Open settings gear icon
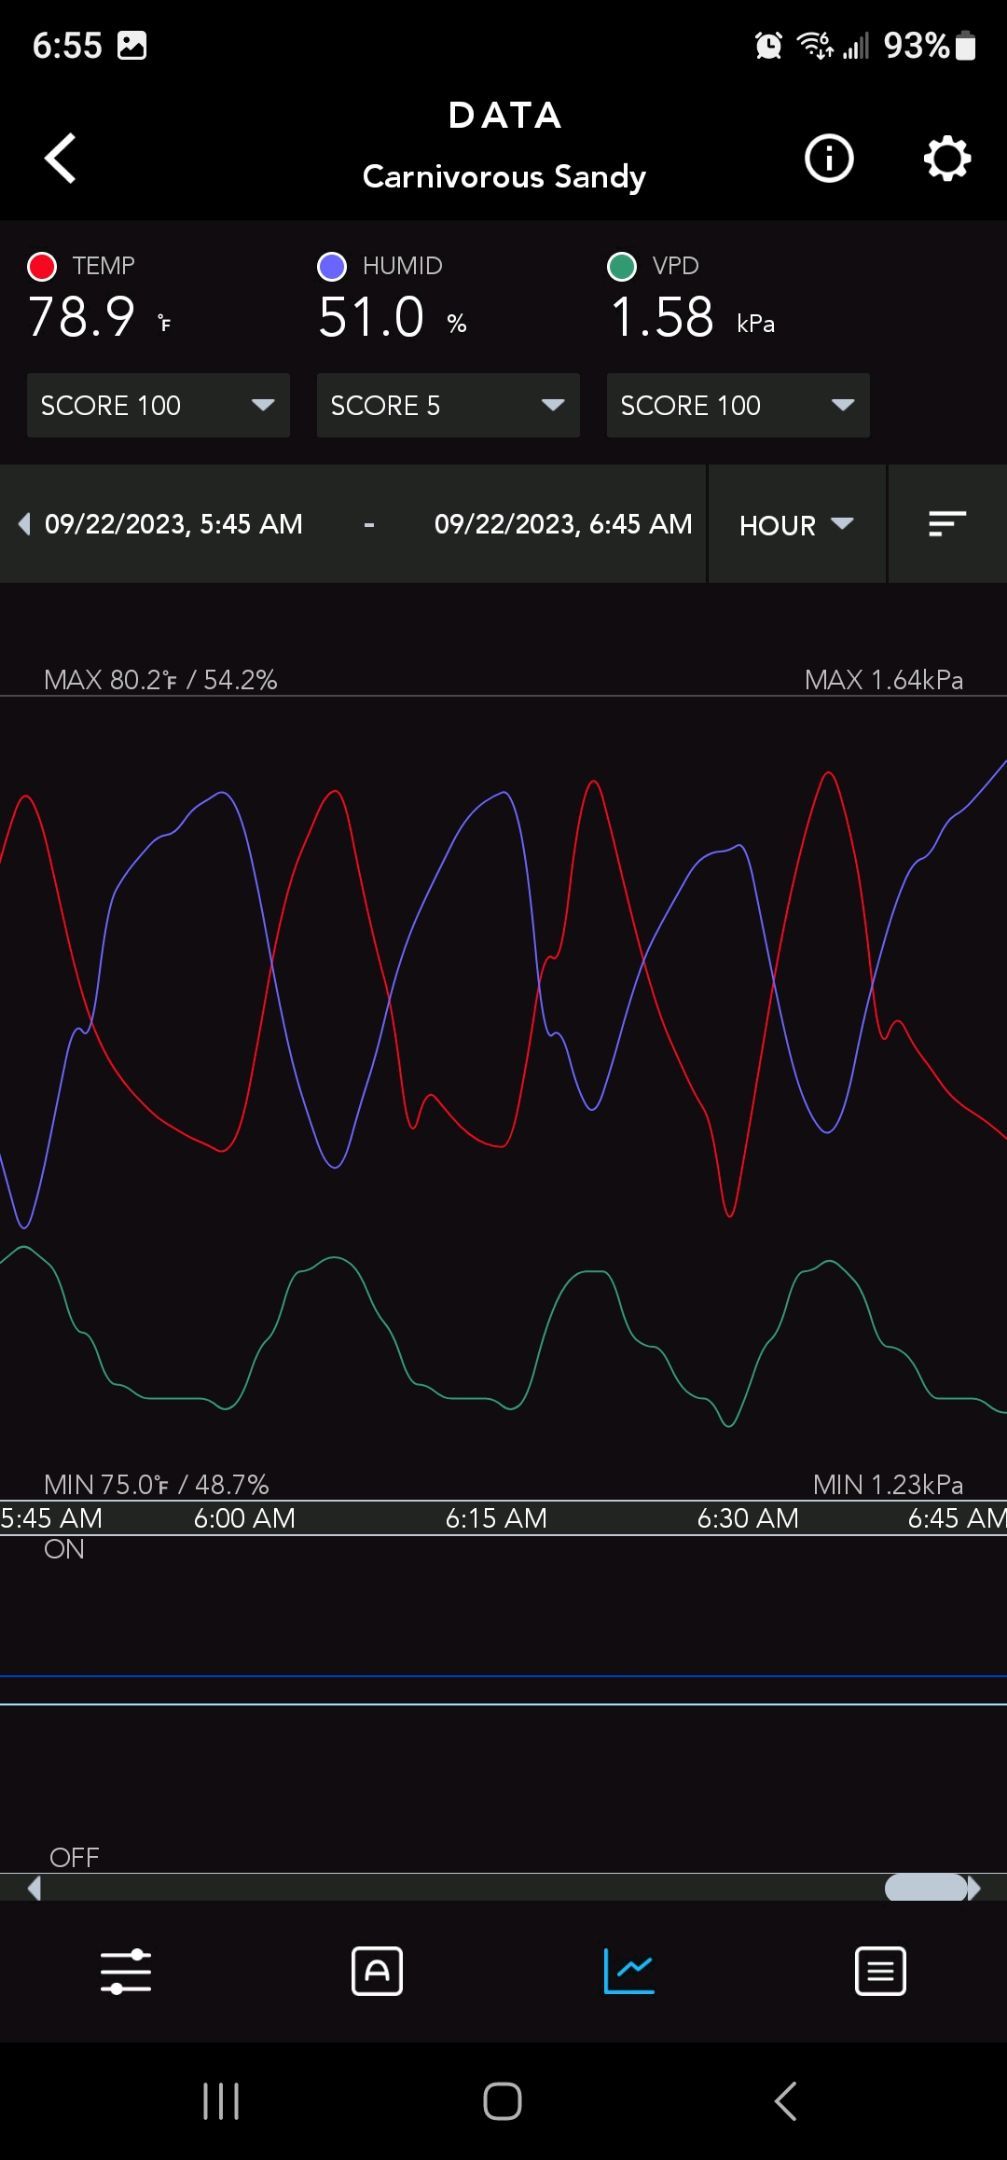This screenshot has height=2160, width=1007. tap(947, 158)
